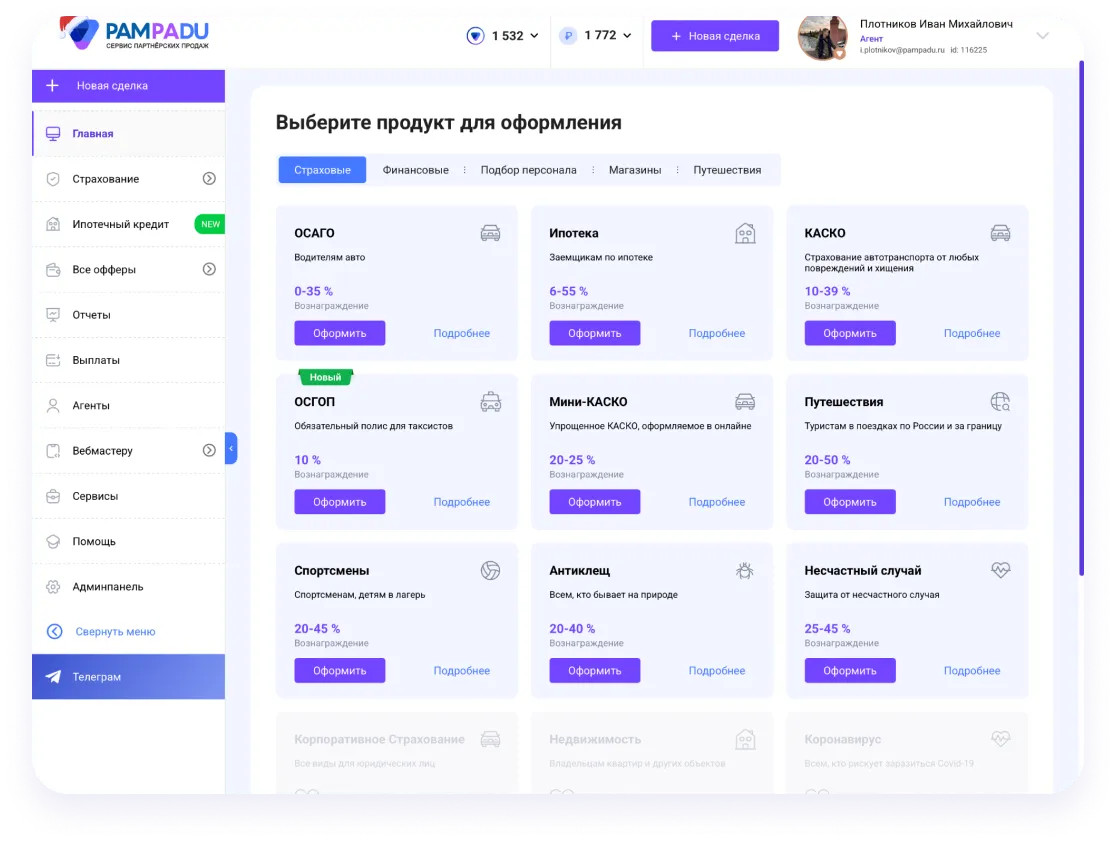
Task: Click Свернуть меню to collapse the menu
Action: click(x=115, y=632)
